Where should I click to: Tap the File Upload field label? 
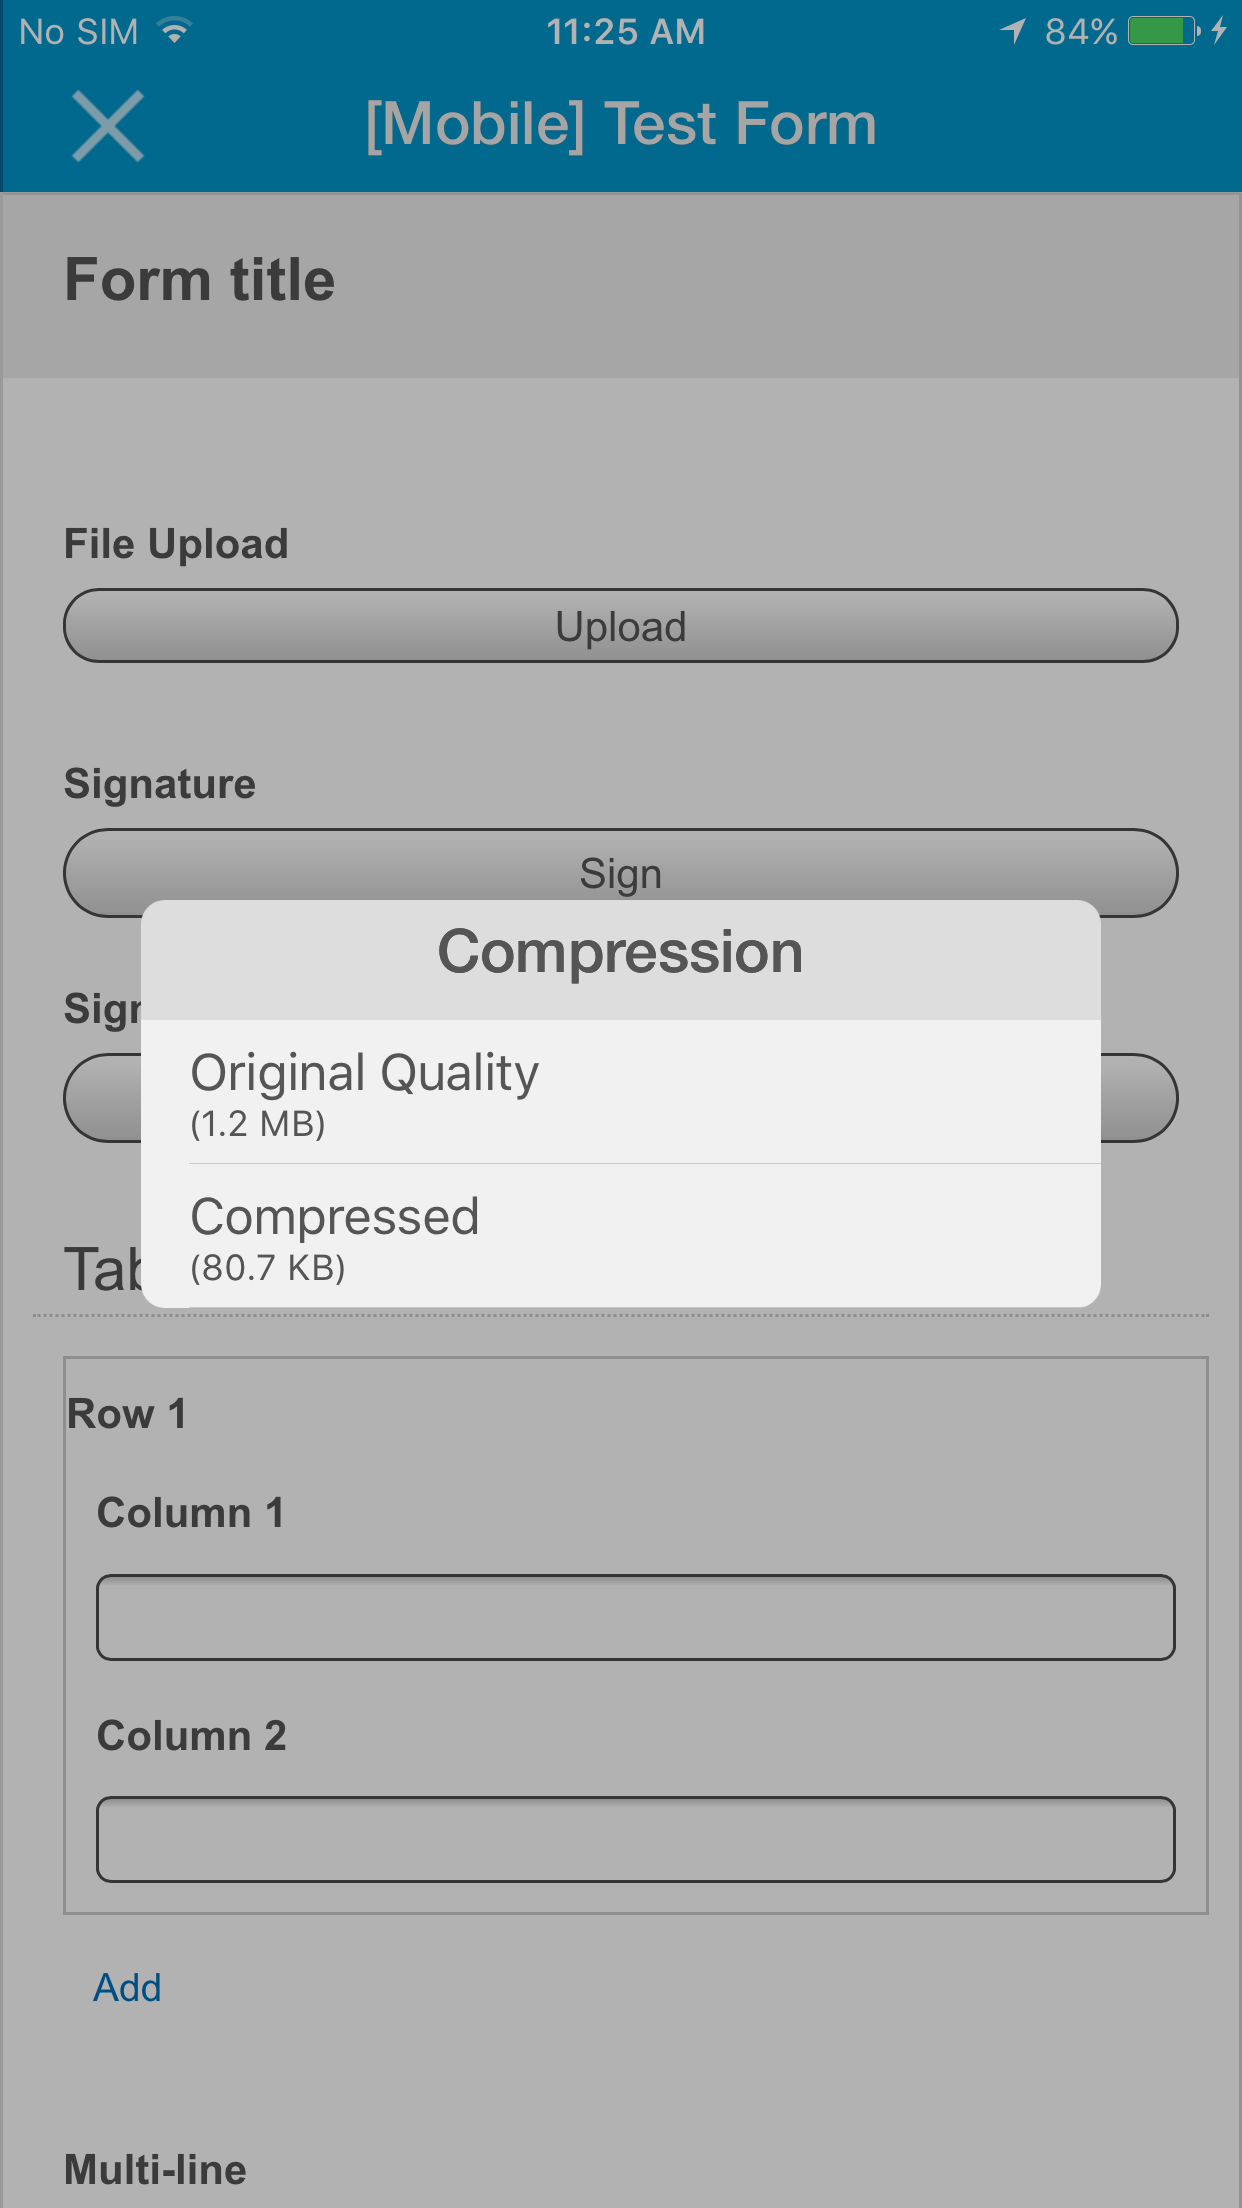pyautogui.click(x=176, y=545)
